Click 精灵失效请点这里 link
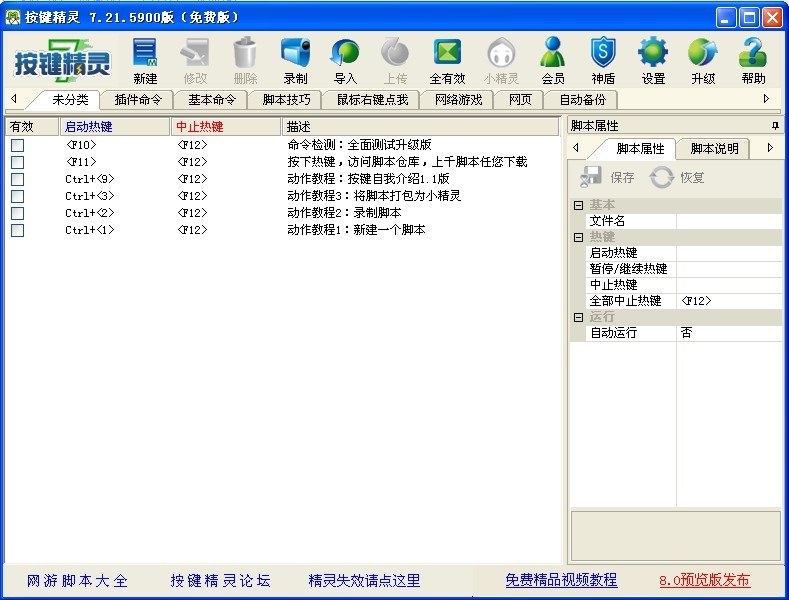 tap(364, 581)
